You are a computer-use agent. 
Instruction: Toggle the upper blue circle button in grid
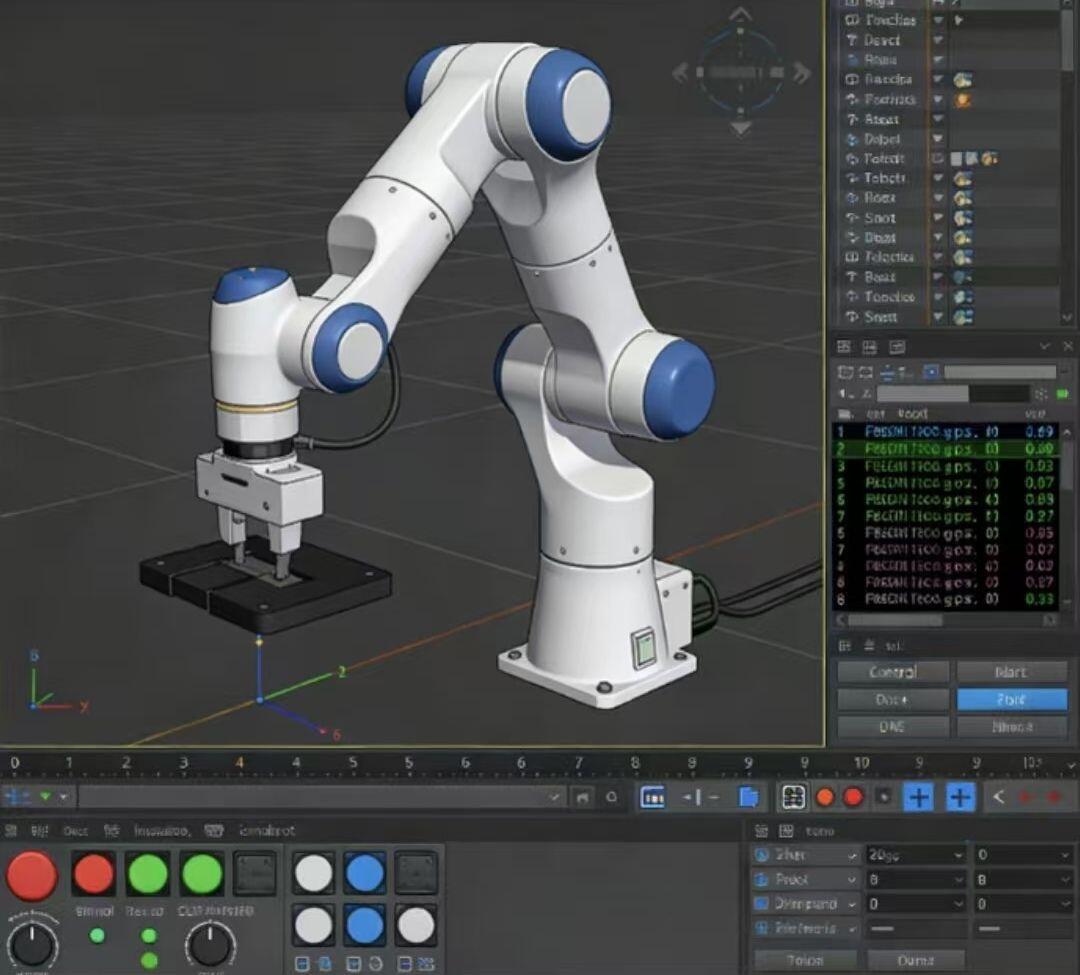(x=364, y=872)
